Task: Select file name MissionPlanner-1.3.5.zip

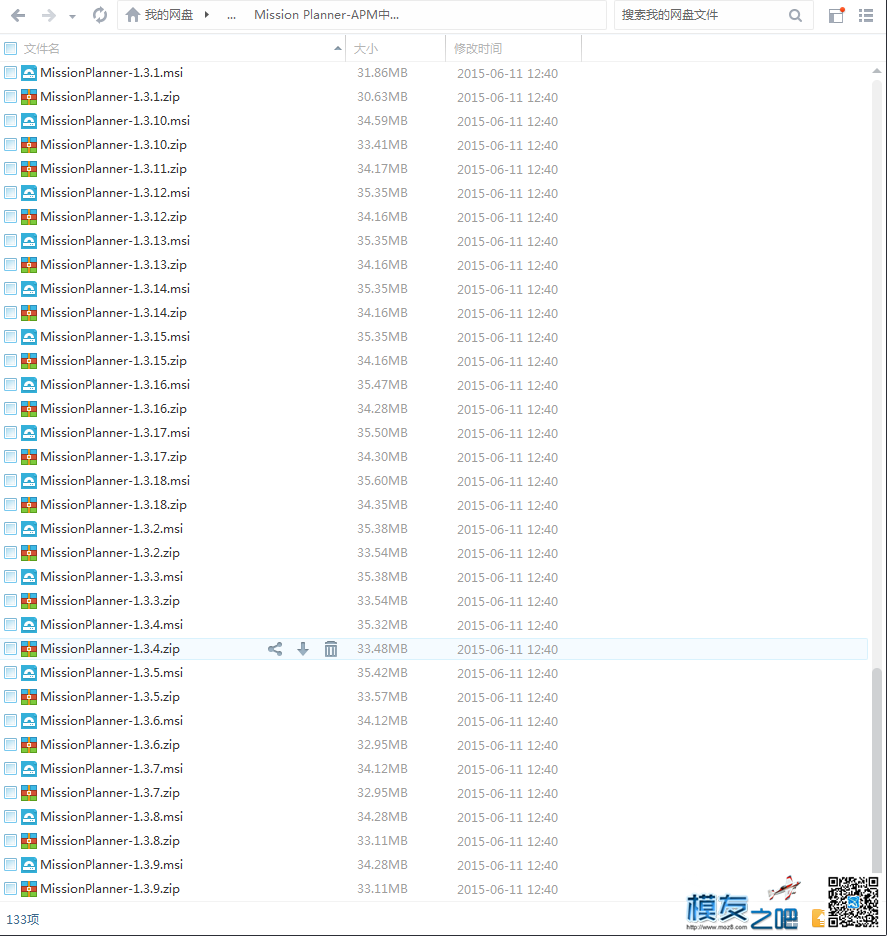Action: coord(110,697)
